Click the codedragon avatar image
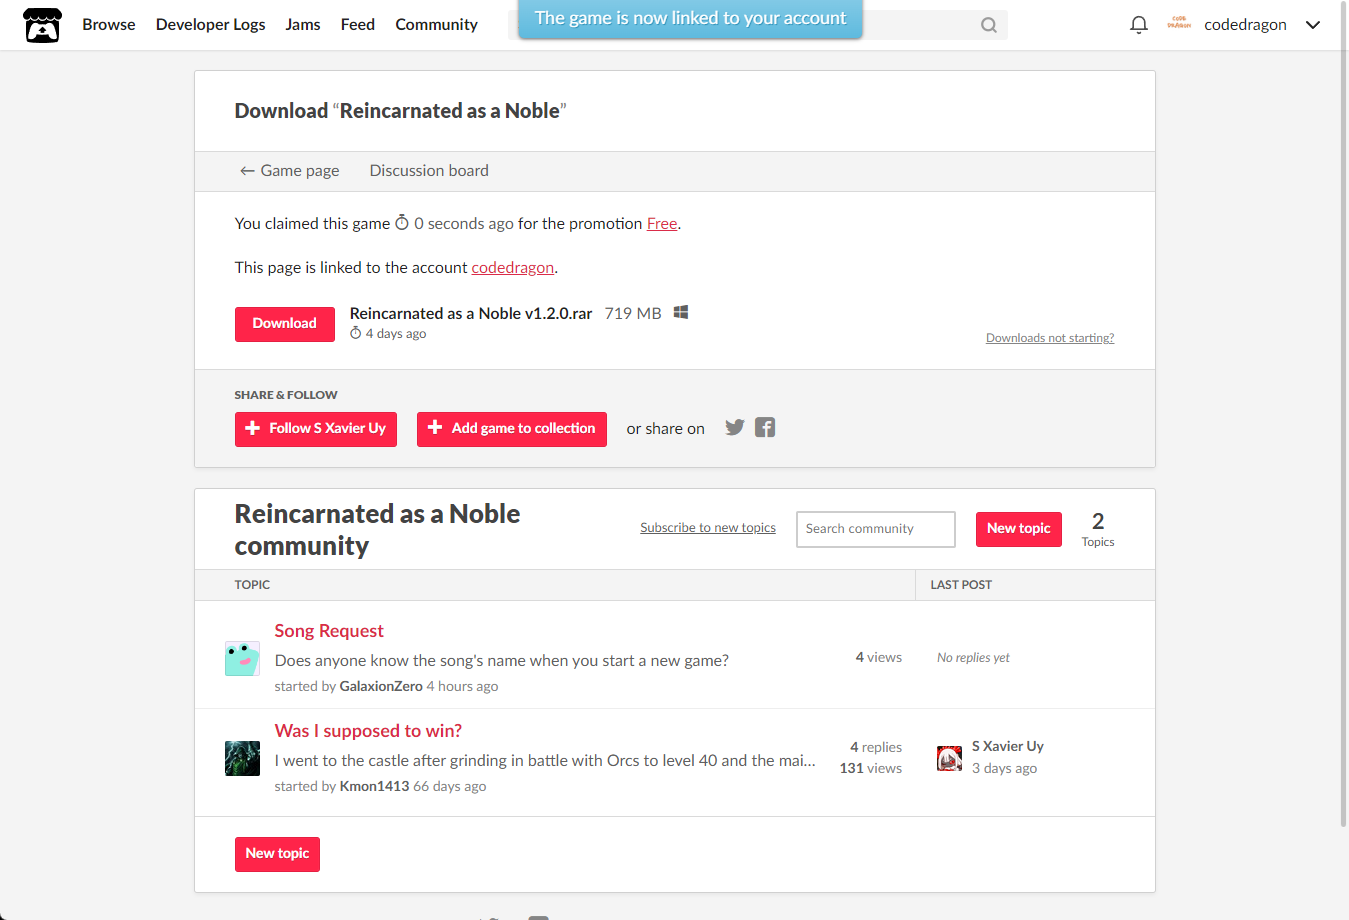Viewport: 1349px width, 920px height. [1179, 24]
